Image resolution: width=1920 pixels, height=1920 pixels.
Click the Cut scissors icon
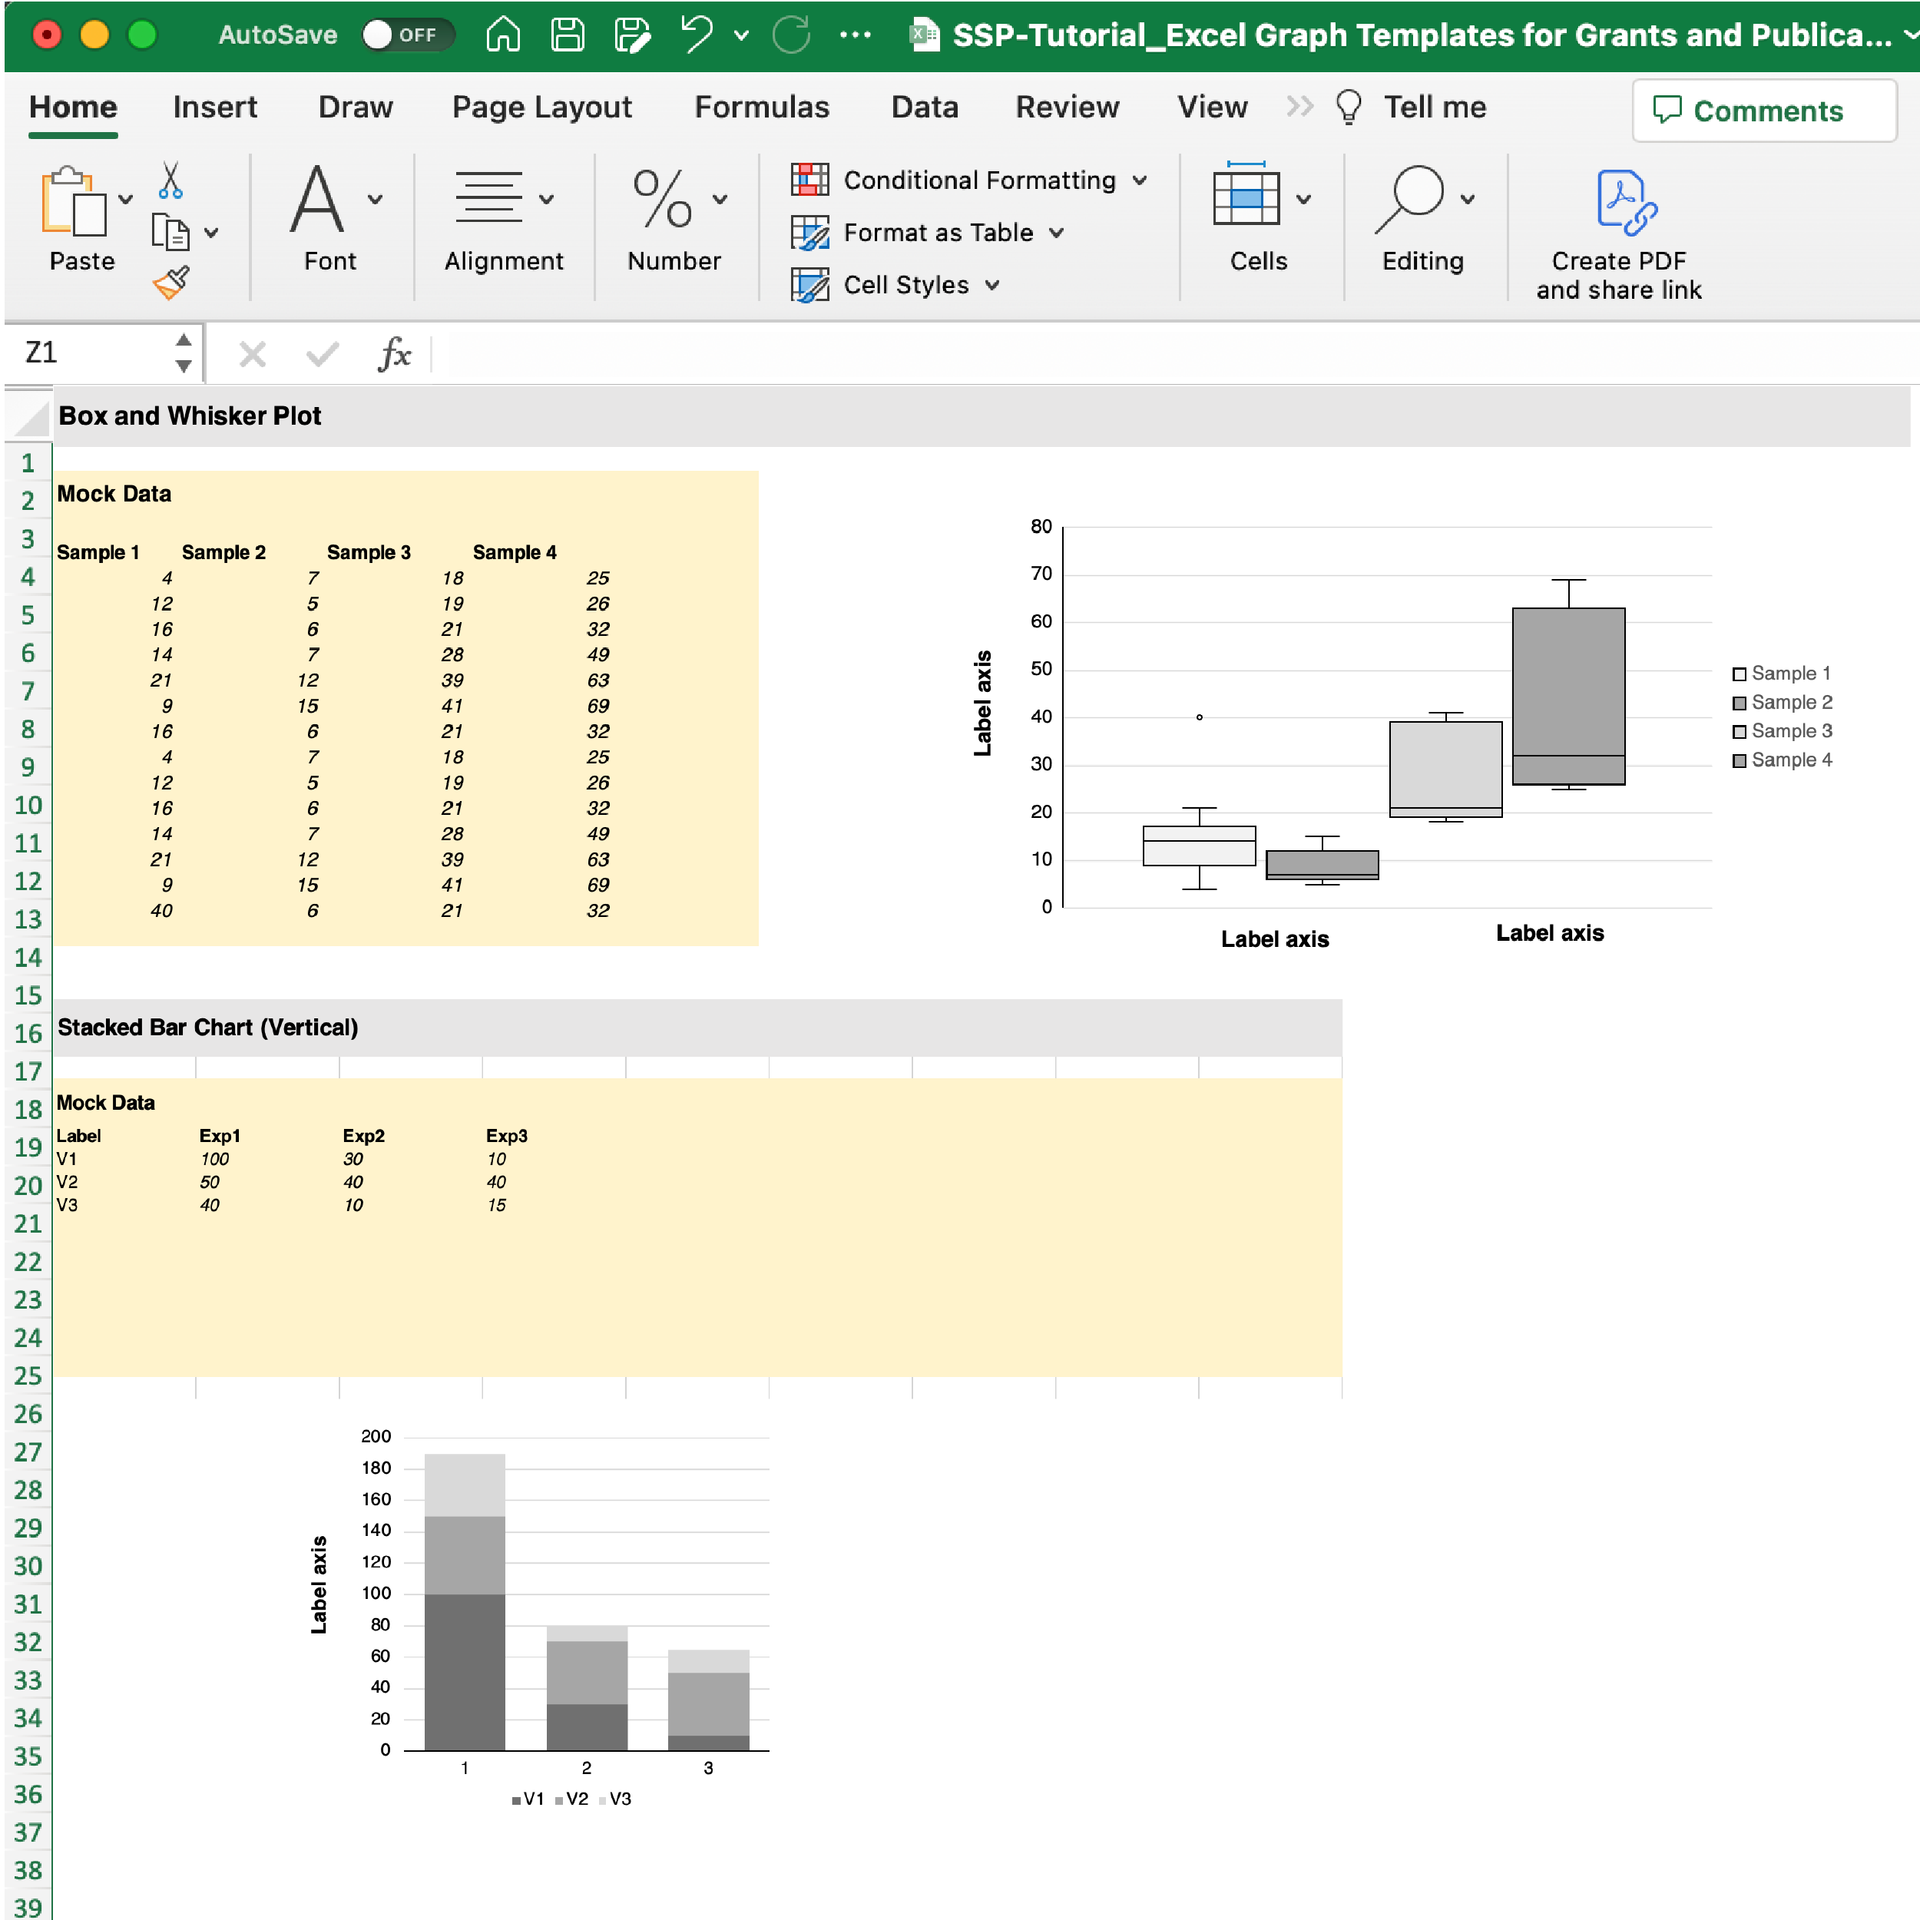point(170,182)
